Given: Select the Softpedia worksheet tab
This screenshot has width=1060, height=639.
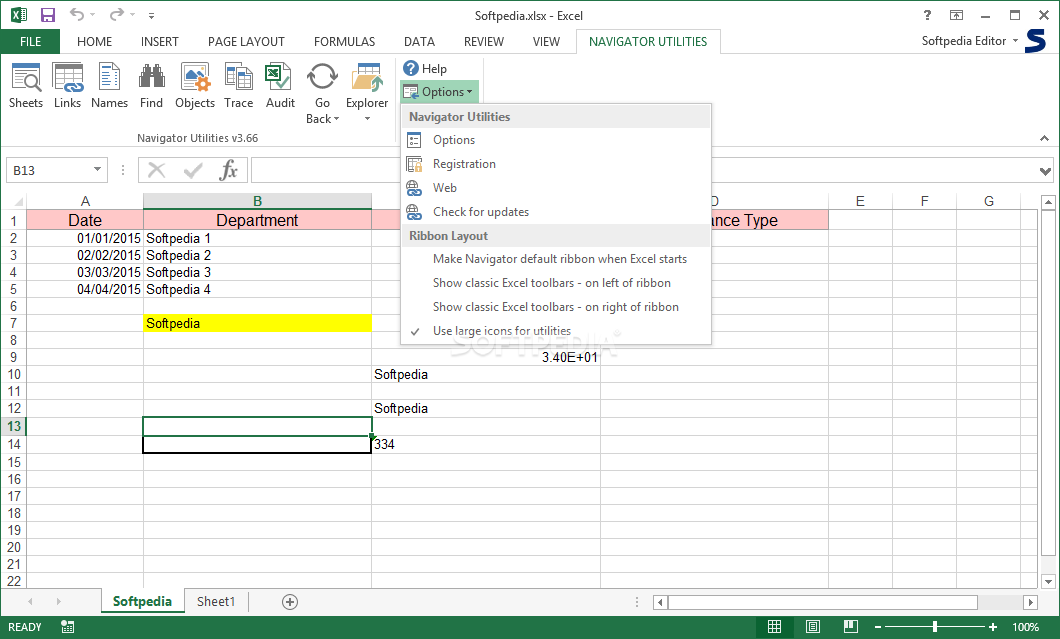Looking at the screenshot, I should 143,601.
